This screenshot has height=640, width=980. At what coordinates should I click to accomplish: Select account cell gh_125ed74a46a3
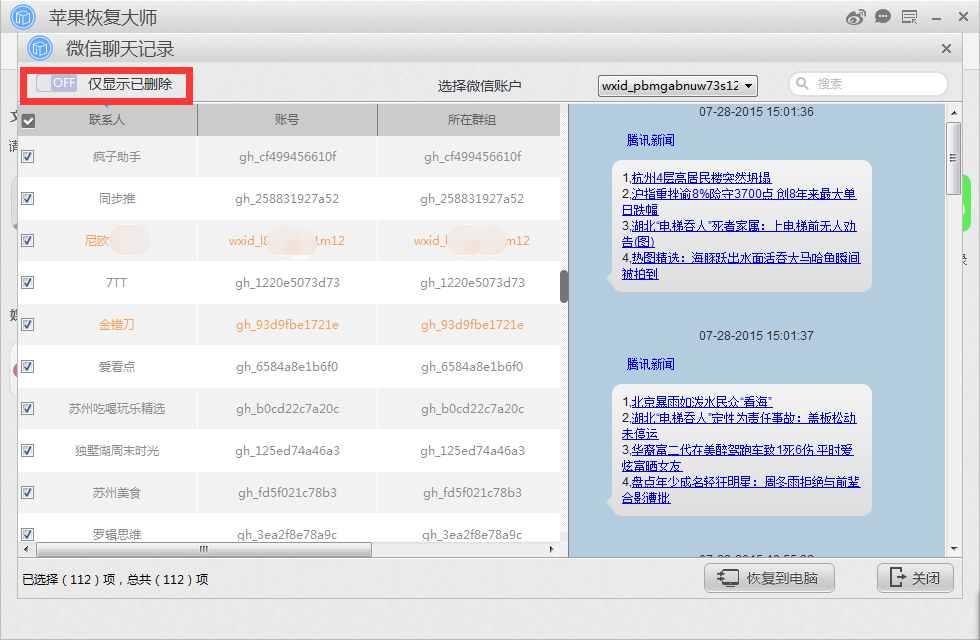point(288,450)
